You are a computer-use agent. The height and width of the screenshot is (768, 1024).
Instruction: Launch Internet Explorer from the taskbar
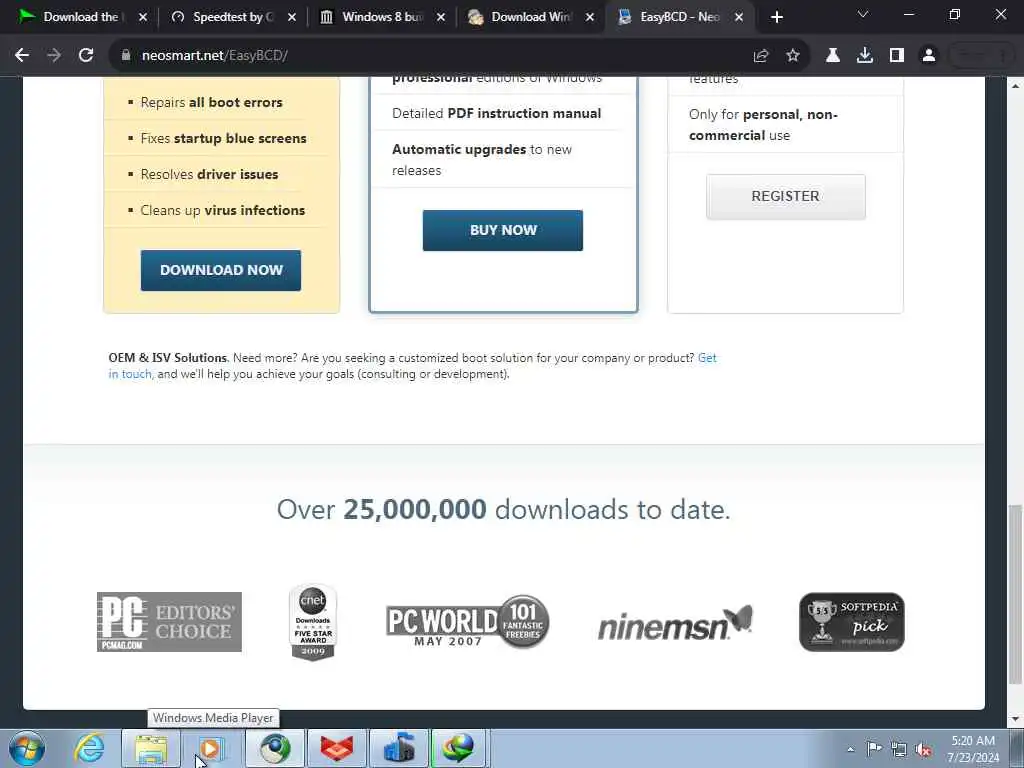pyautogui.click(x=89, y=748)
